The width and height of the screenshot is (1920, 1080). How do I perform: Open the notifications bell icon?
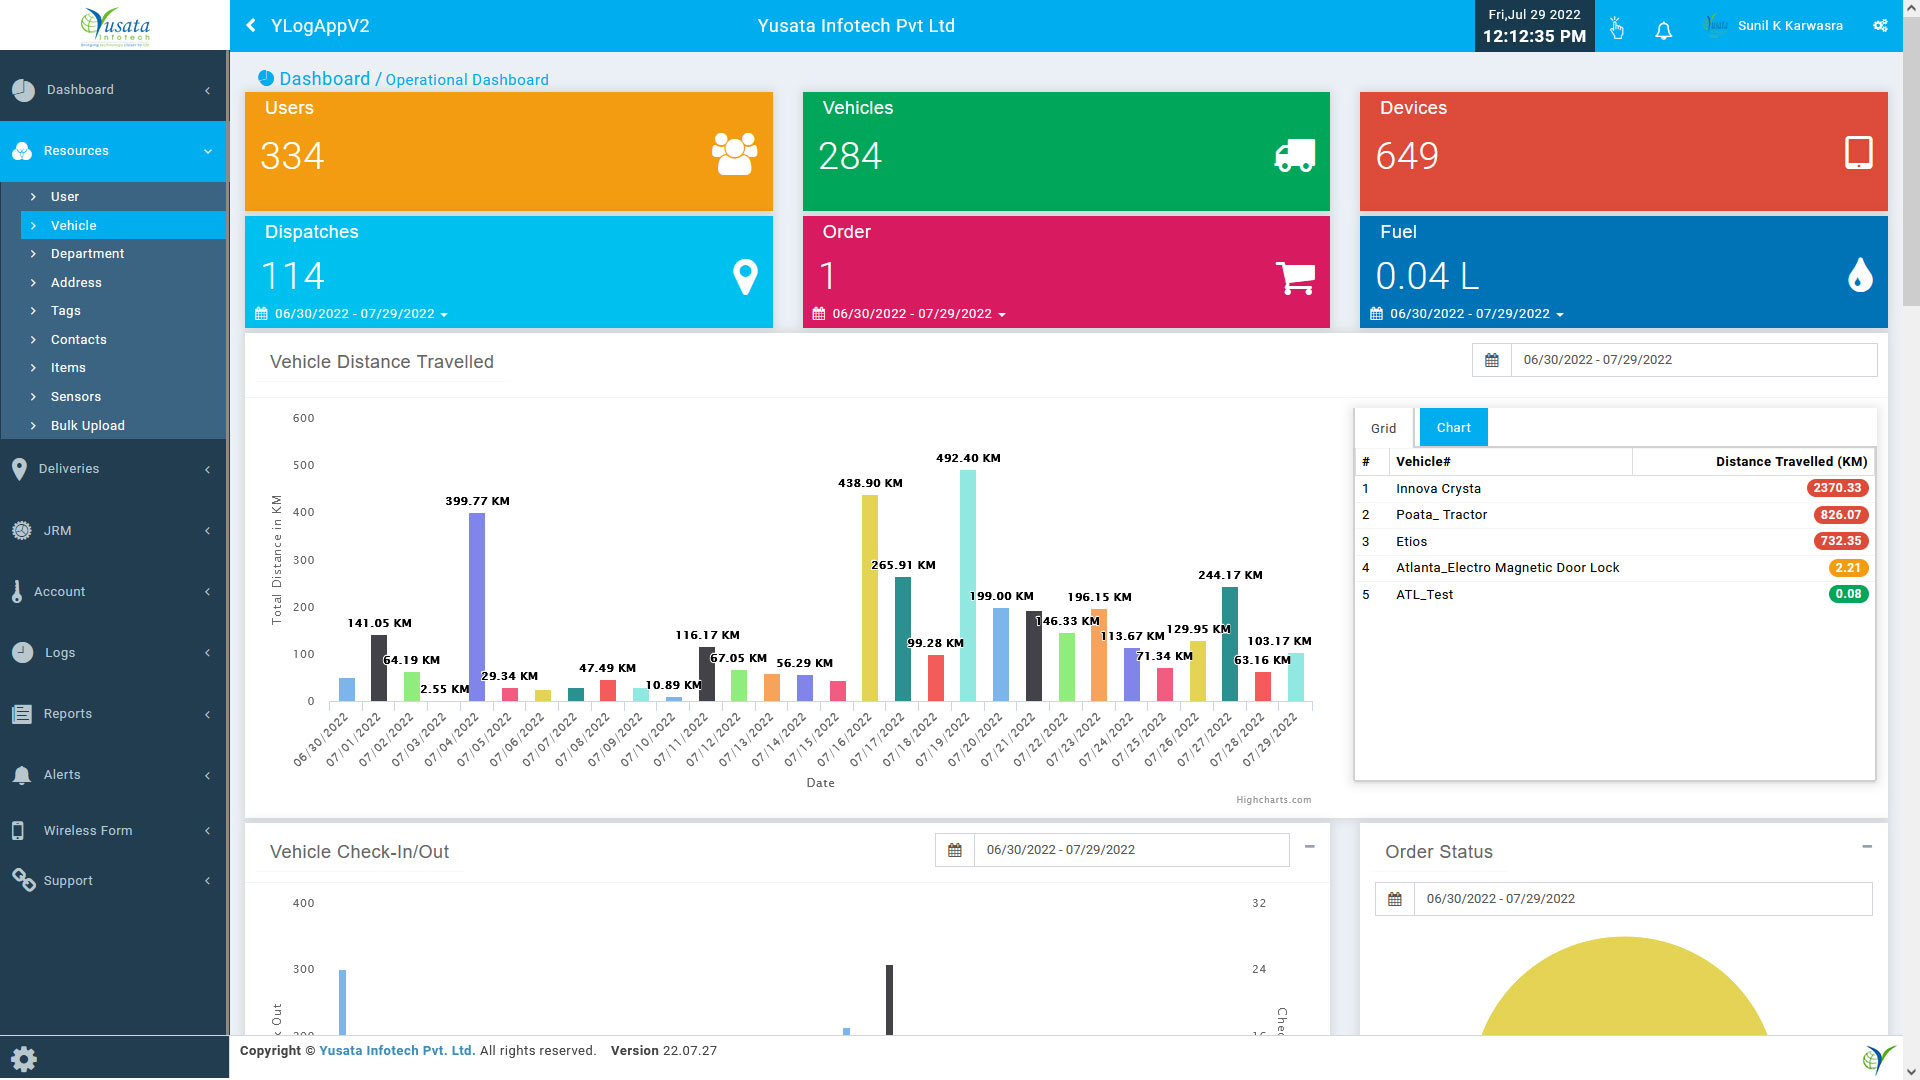[x=1663, y=30]
